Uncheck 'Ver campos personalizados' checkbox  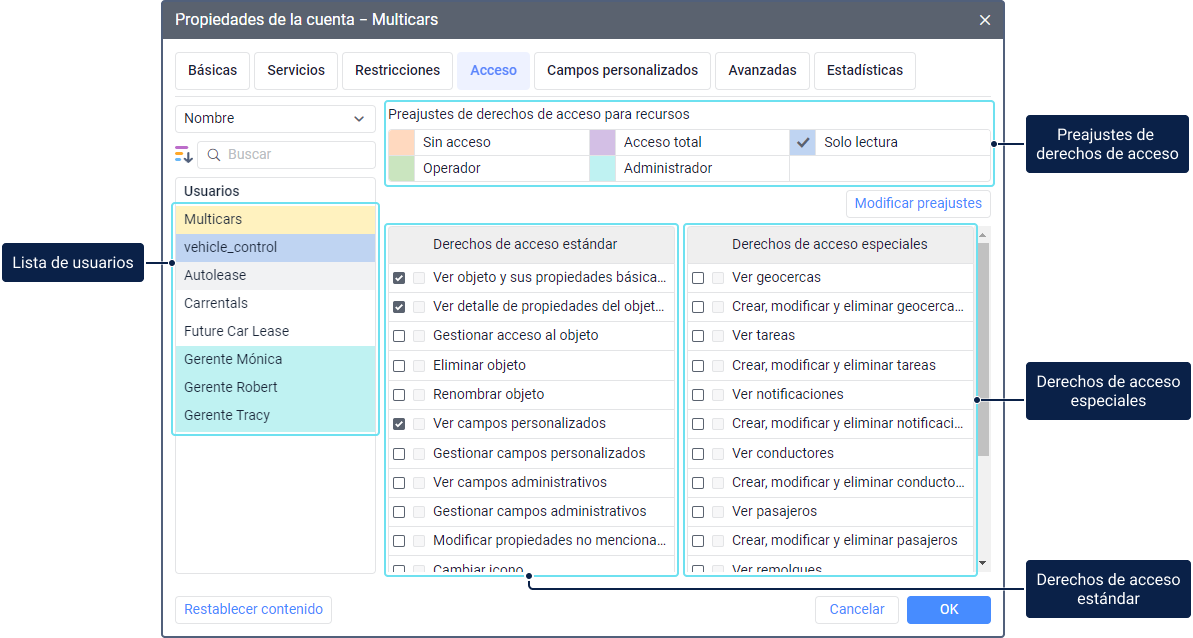[x=399, y=424]
